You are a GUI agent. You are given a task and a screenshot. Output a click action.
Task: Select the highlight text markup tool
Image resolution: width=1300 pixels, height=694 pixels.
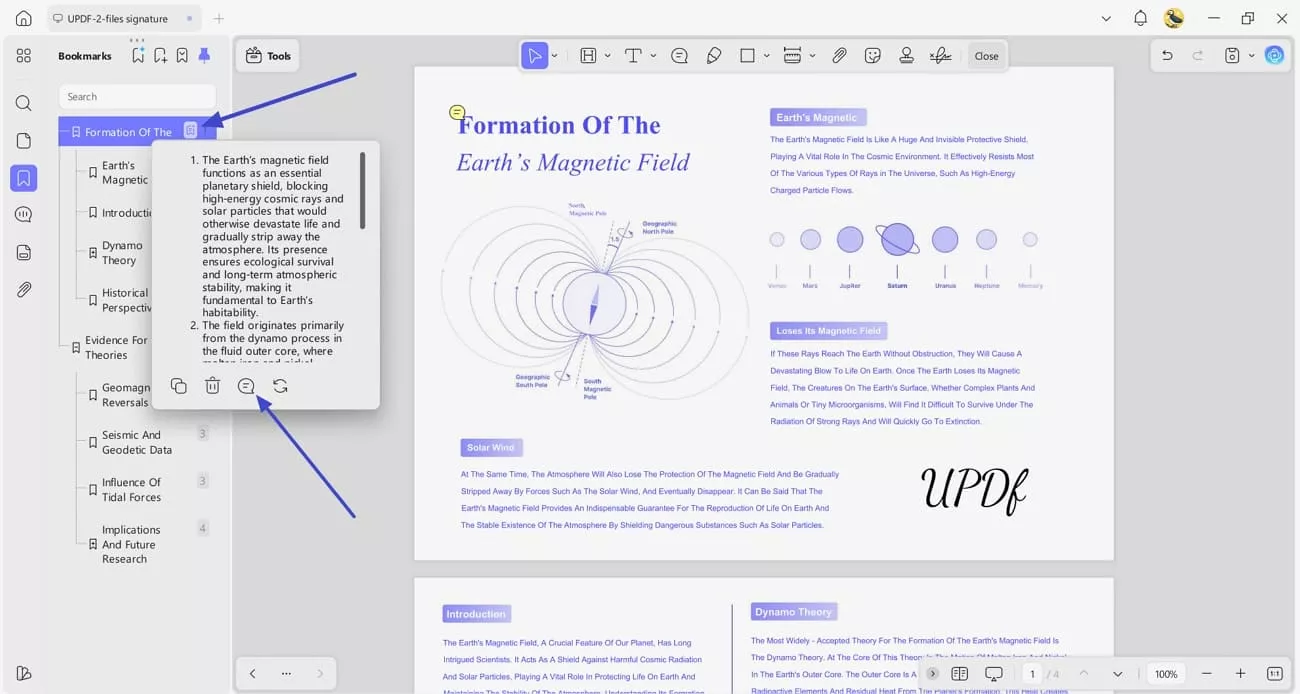point(588,56)
